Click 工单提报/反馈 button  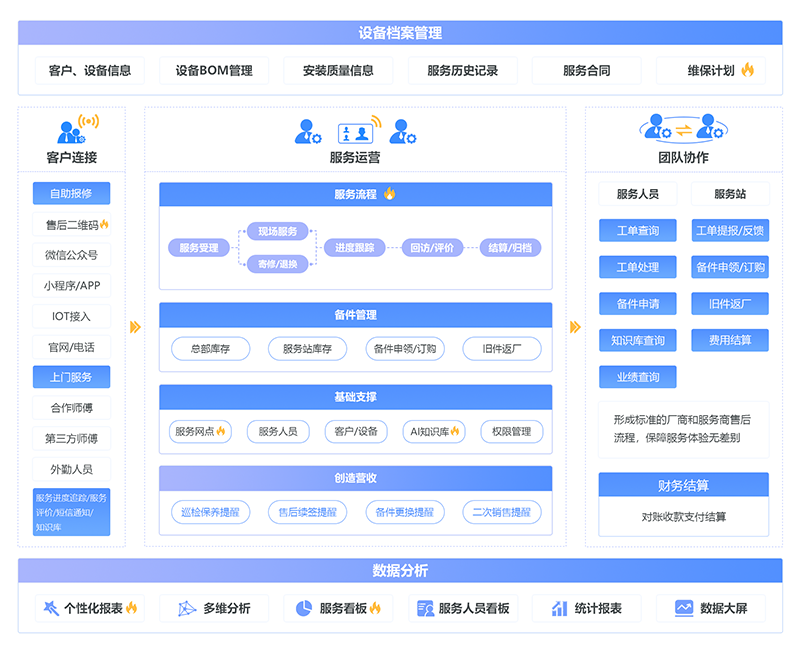tap(730, 231)
